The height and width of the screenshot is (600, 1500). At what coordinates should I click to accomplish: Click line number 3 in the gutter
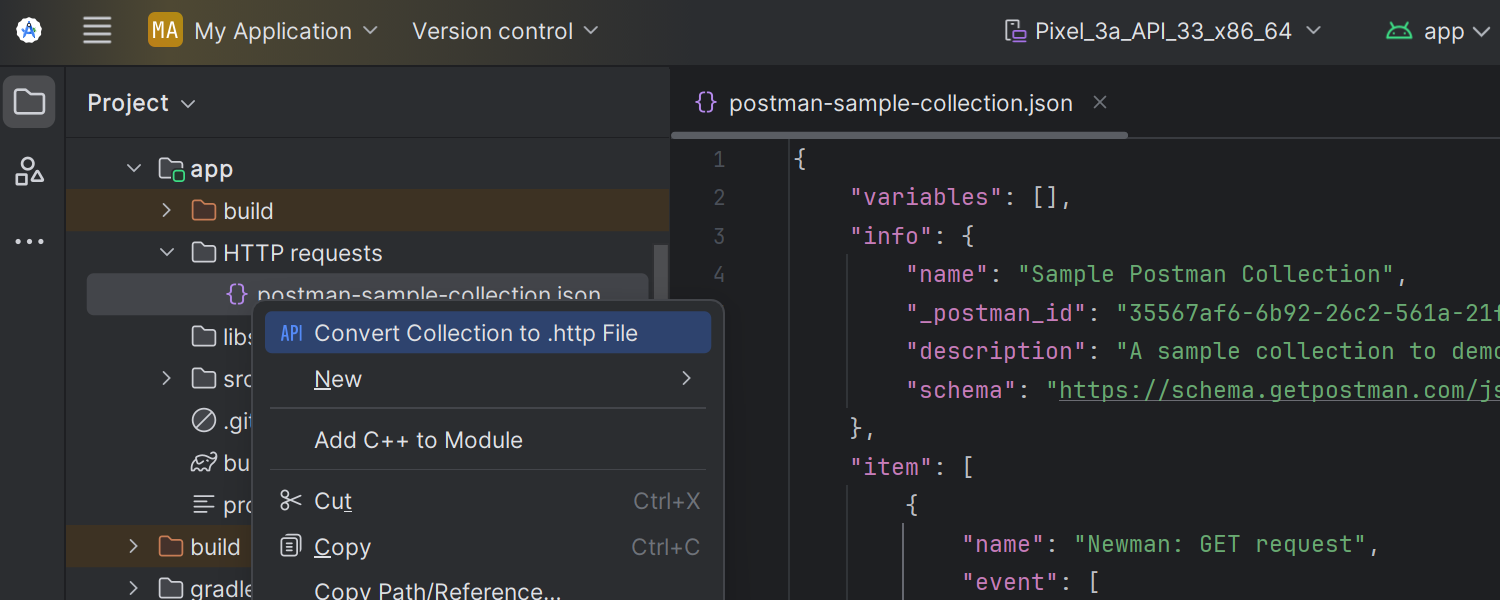coord(720,236)
